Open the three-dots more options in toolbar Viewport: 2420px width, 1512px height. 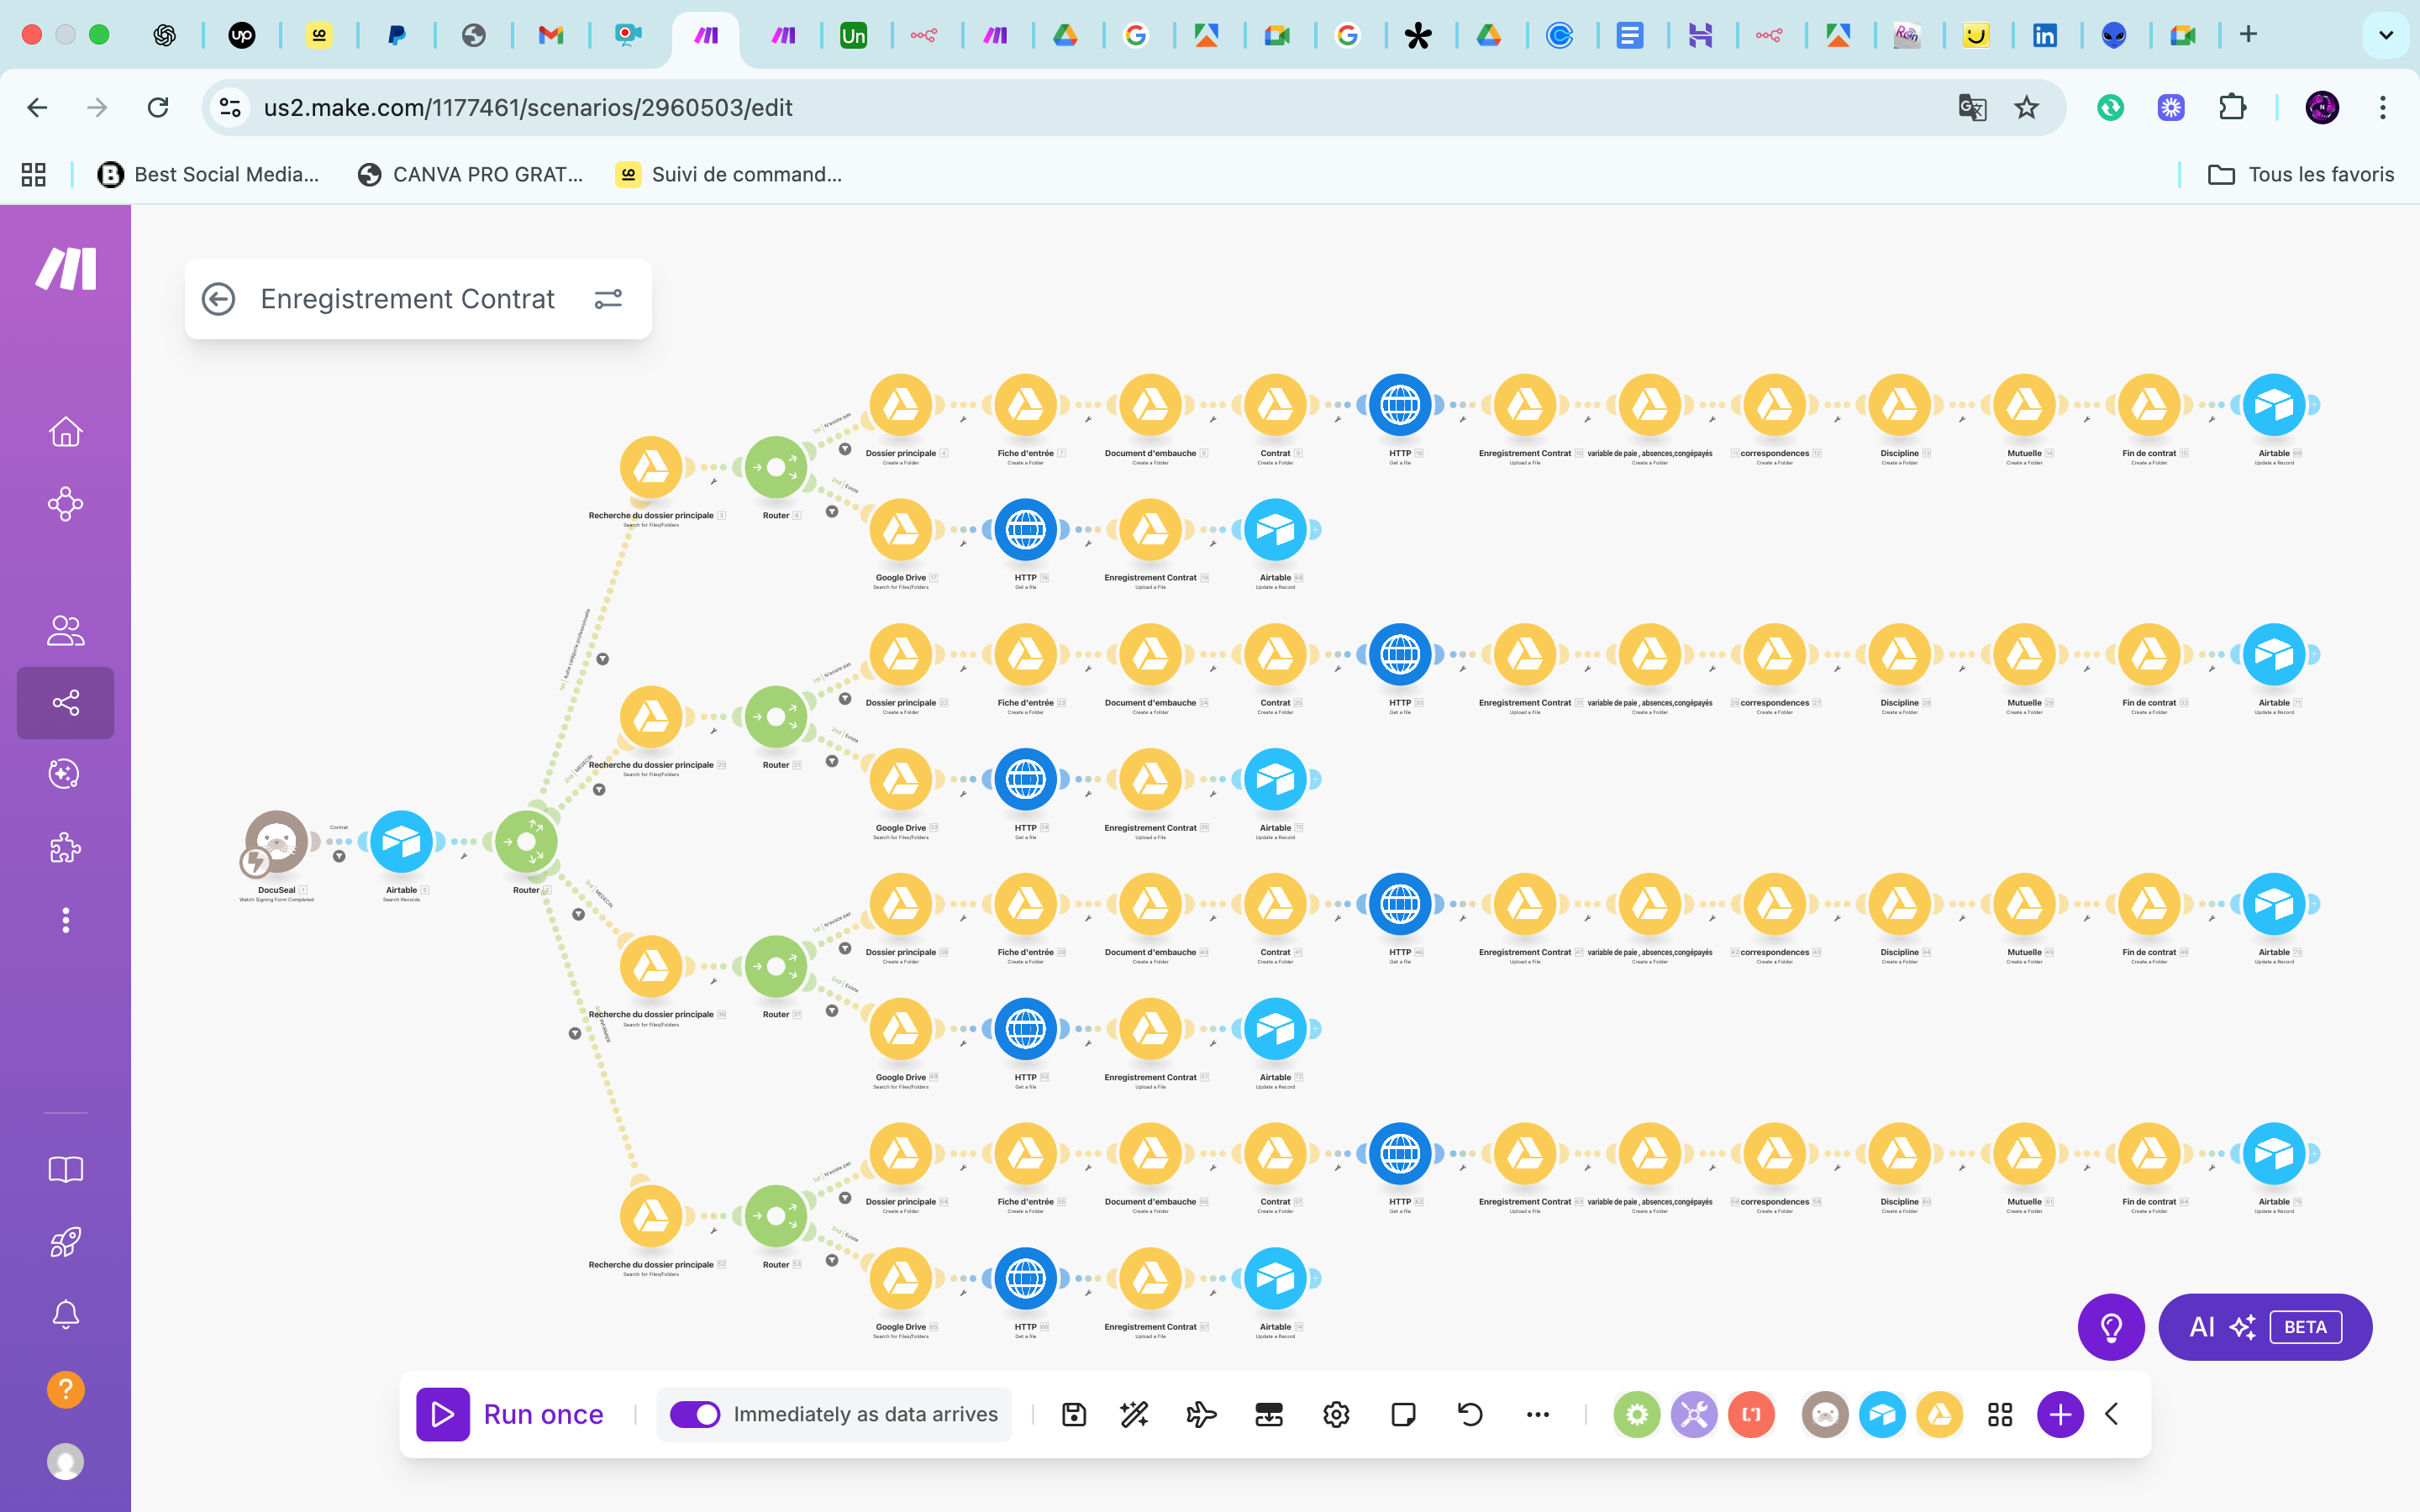pyautogui.click(x=1538, y=1414)
